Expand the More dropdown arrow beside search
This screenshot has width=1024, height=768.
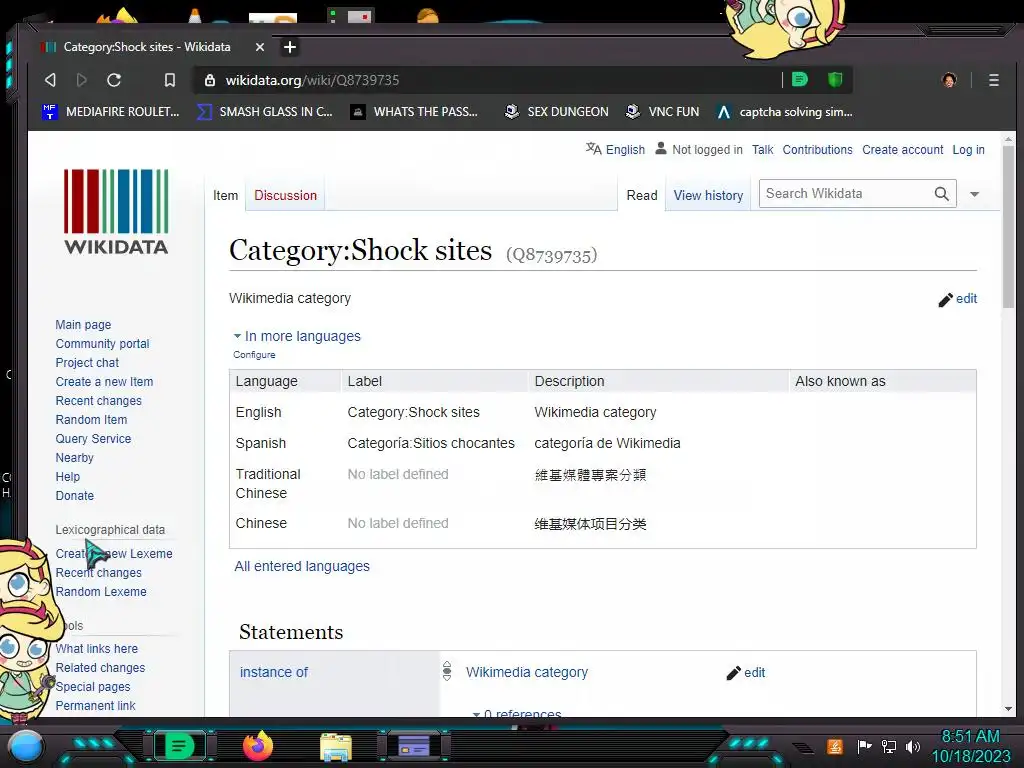[x=974, y=194]
